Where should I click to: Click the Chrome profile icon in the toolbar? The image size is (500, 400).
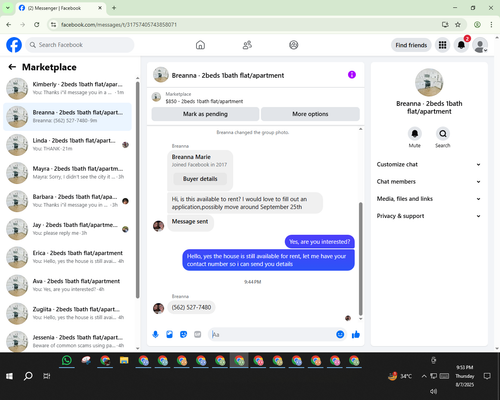tap(477, 25)
